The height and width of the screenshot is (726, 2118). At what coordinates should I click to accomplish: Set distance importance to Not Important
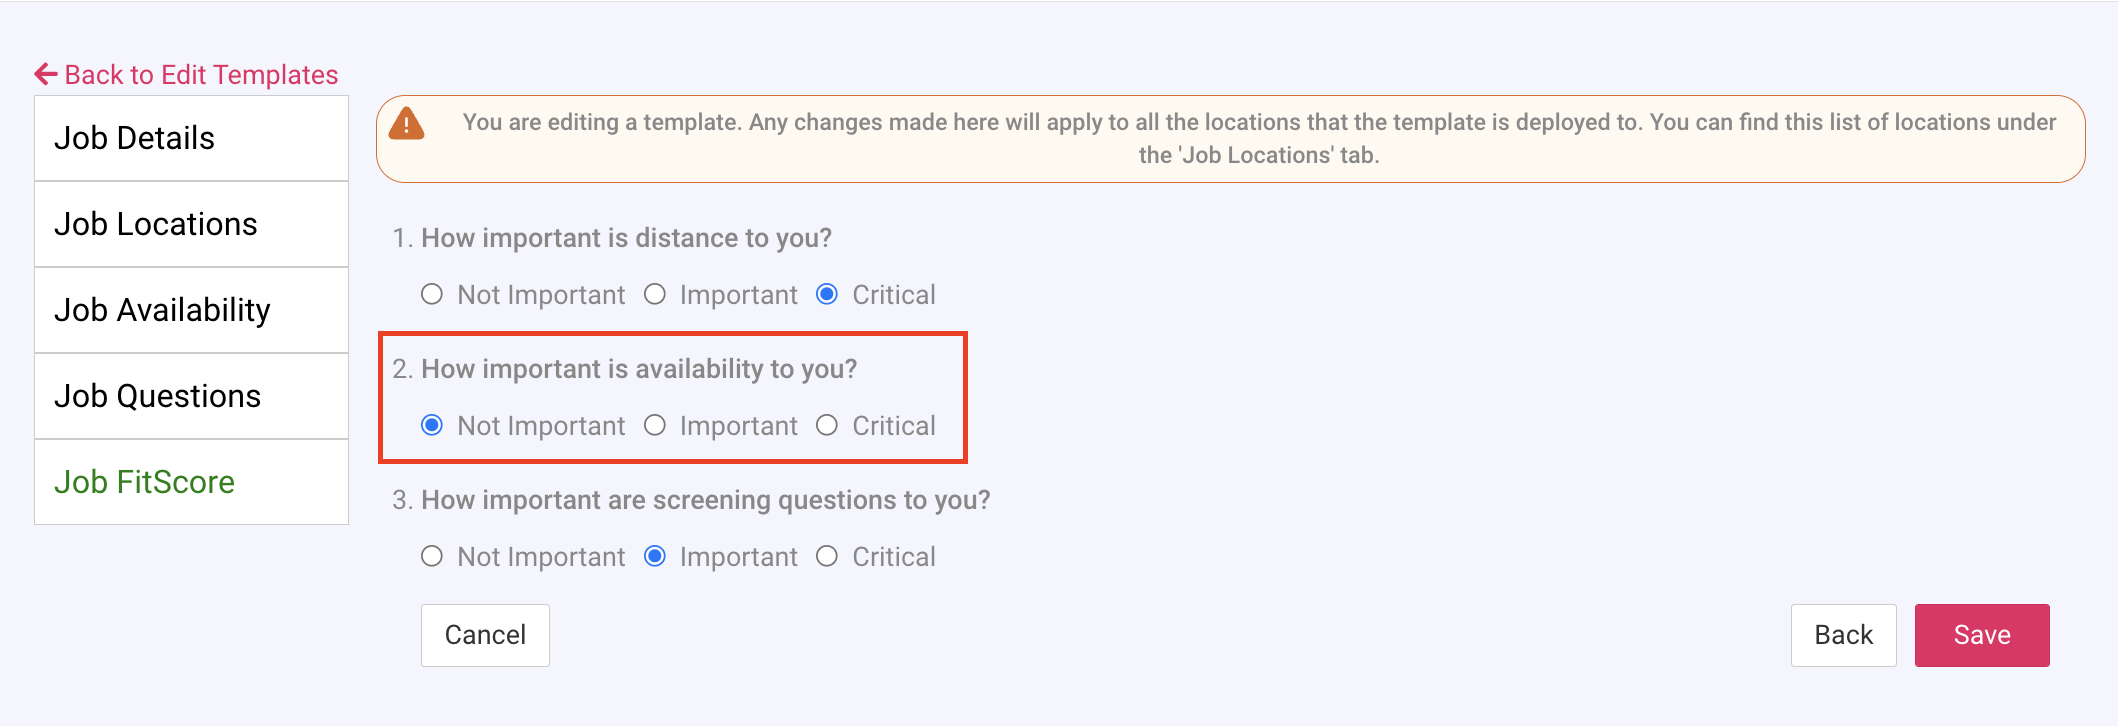[432, 295]
